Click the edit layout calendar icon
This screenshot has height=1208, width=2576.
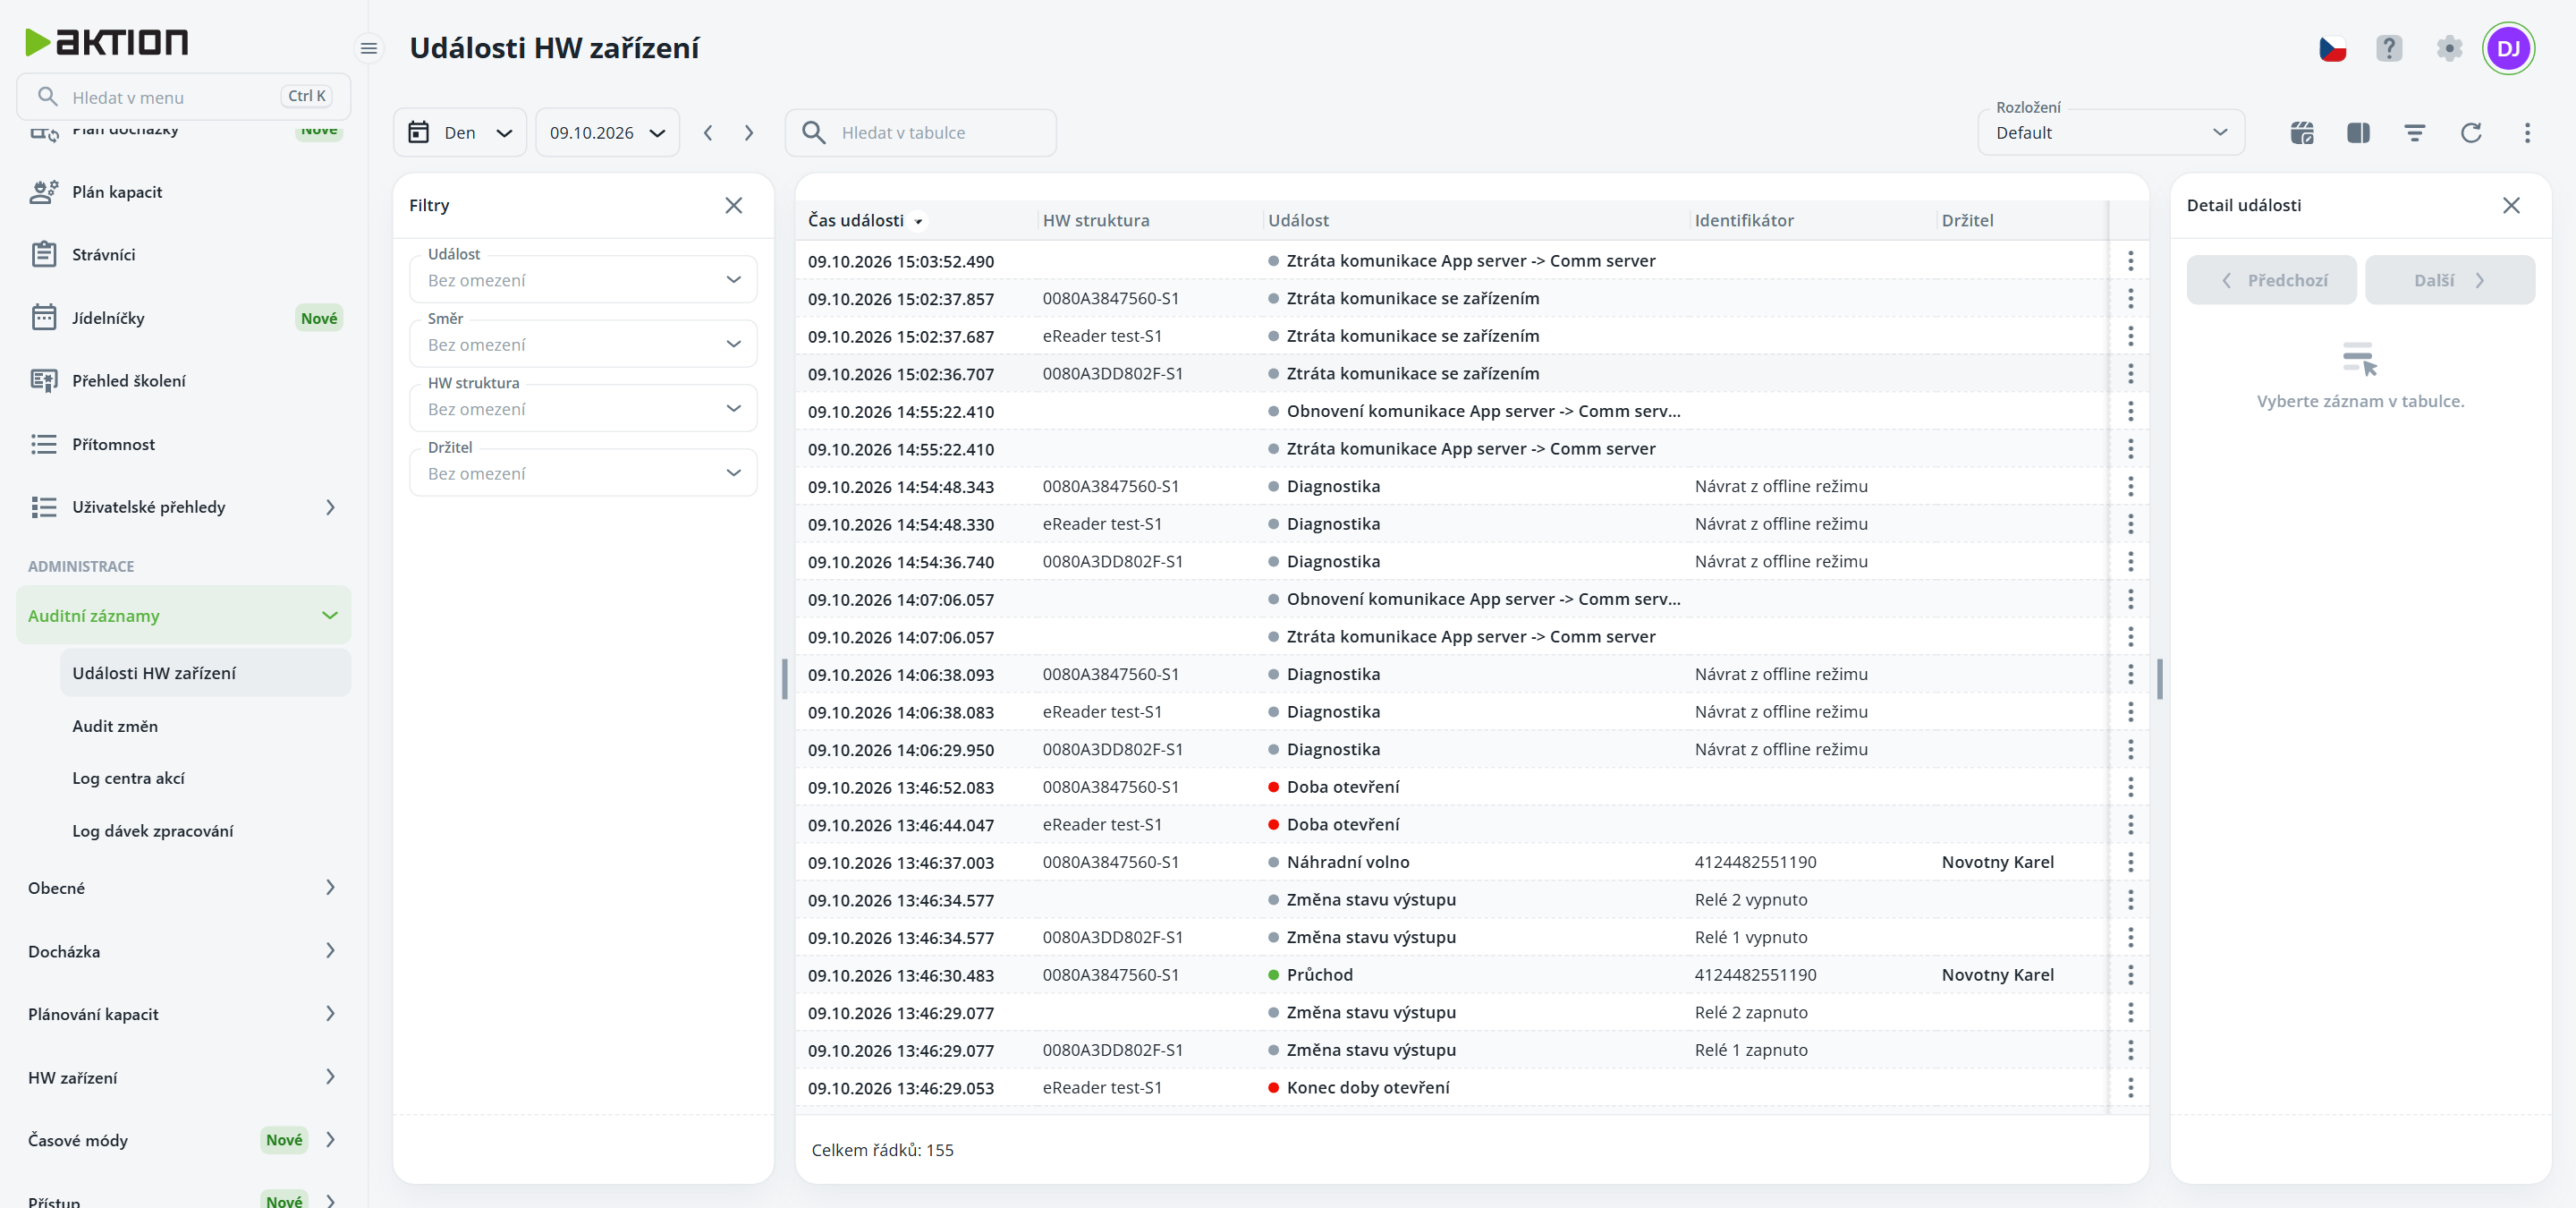2302,133
